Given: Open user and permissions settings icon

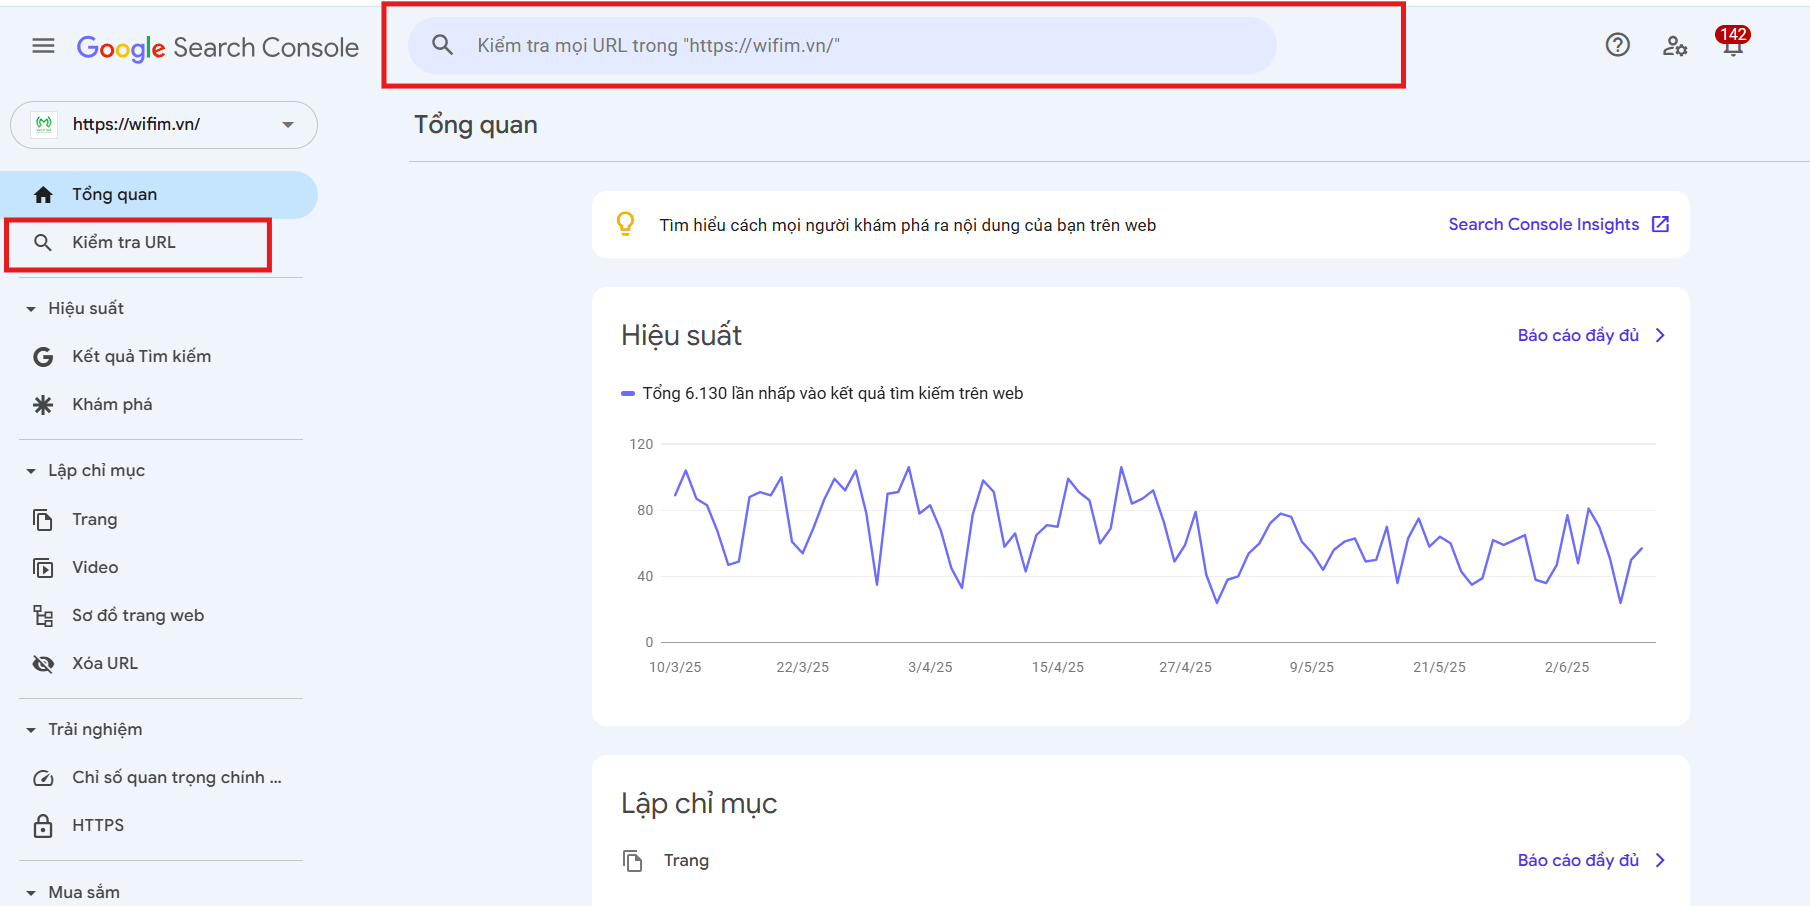Looking at the screenshot, I should pyautogui.click(x=1675, y=46).
